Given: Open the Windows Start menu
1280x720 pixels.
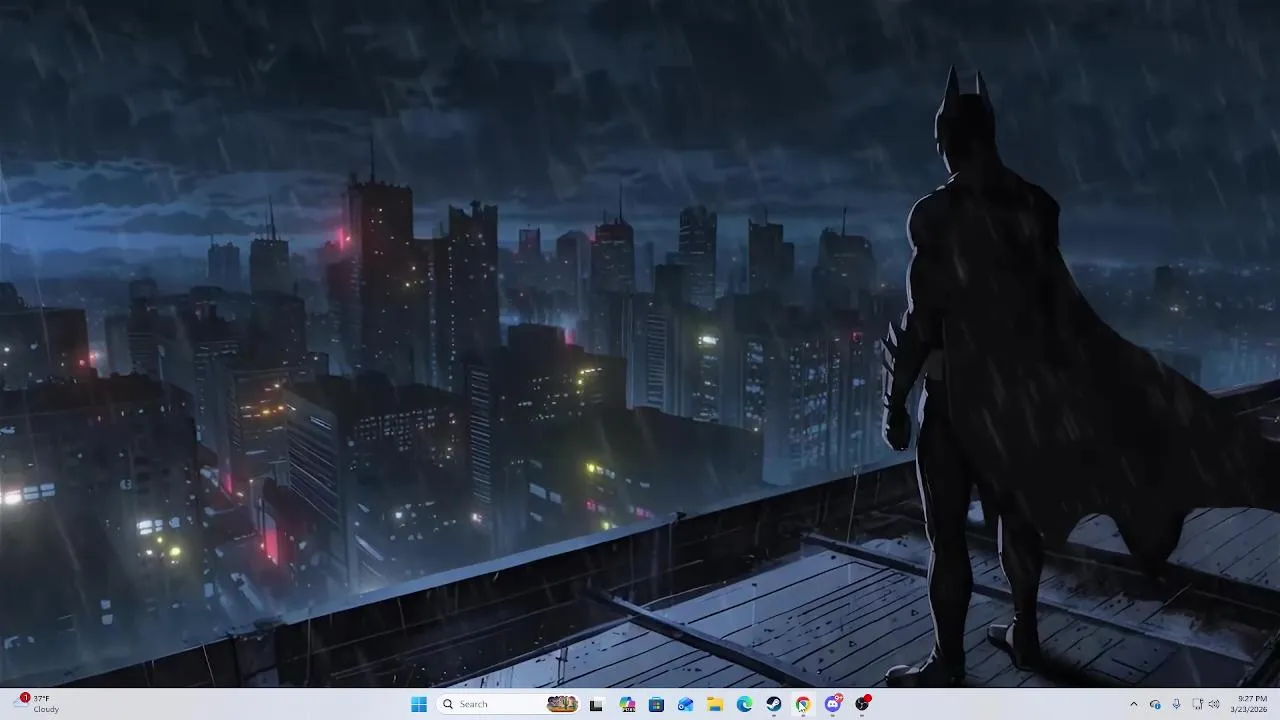Looking at the screenshot, I should [419, 704].
